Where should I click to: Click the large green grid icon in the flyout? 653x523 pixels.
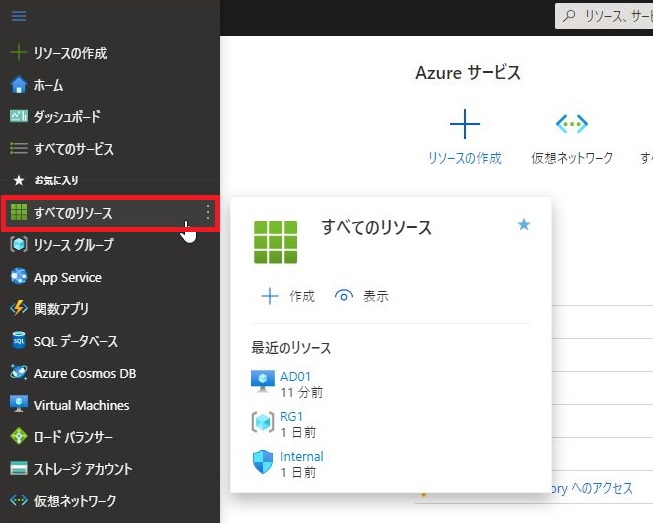[x=275, y=242]
